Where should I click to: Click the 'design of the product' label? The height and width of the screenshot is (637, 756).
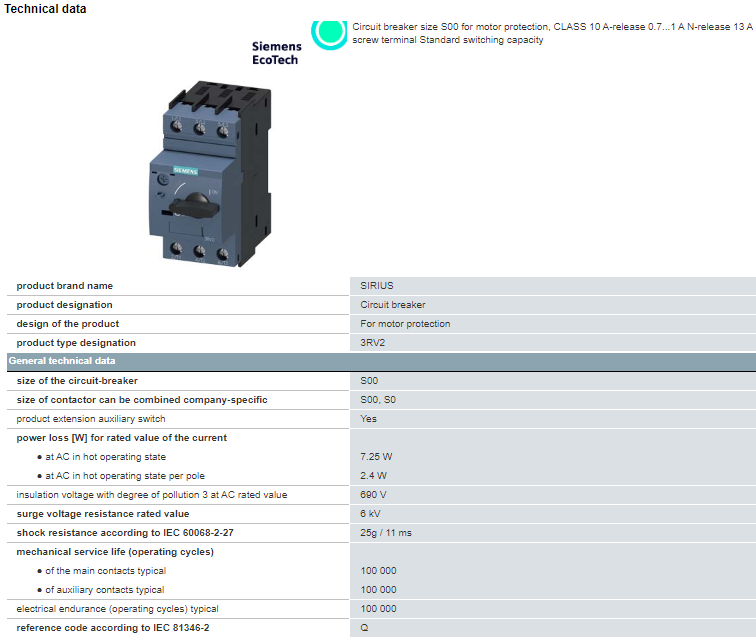pos(68,324)
